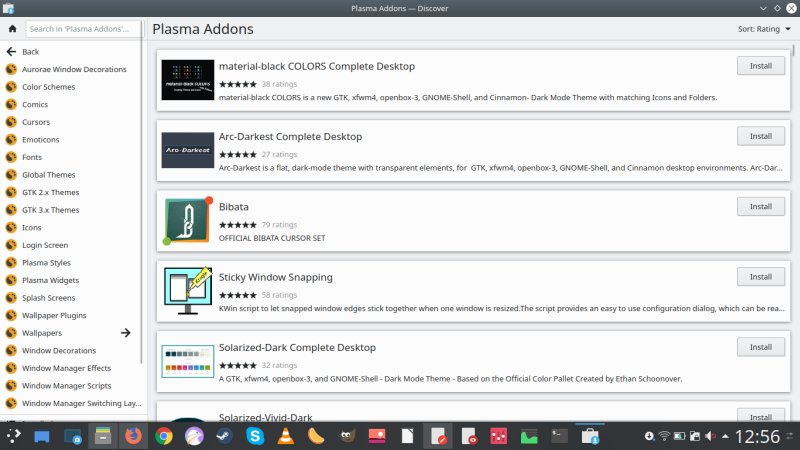Open the Plasma Widgets category

50,280
